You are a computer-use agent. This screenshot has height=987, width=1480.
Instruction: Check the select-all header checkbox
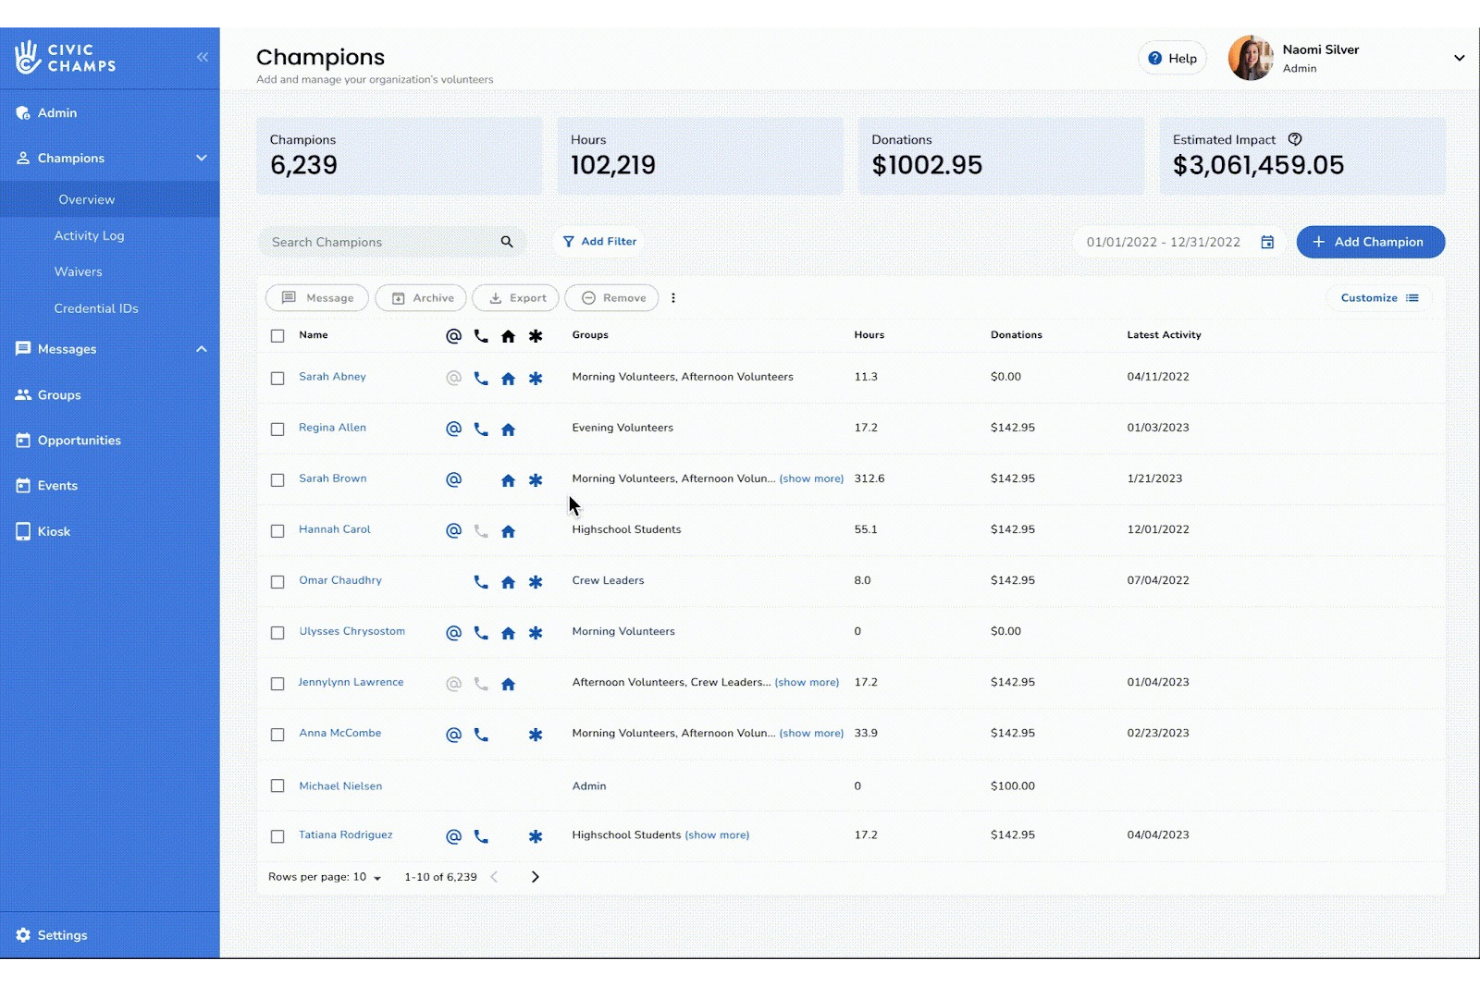[x=278, y=335]
